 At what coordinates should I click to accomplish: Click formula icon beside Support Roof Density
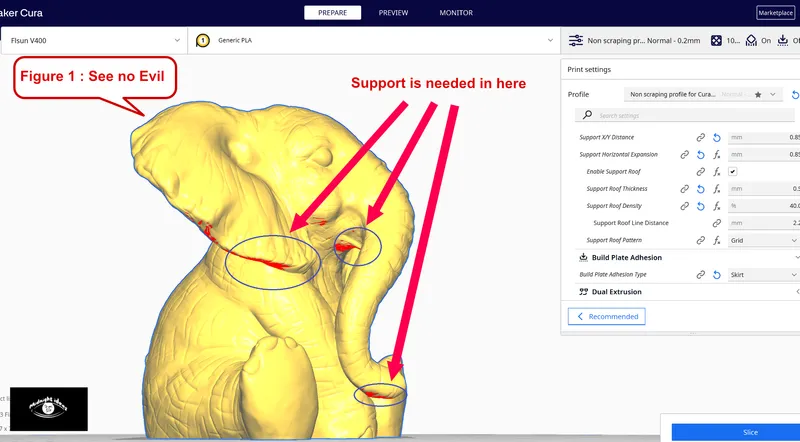717,206
